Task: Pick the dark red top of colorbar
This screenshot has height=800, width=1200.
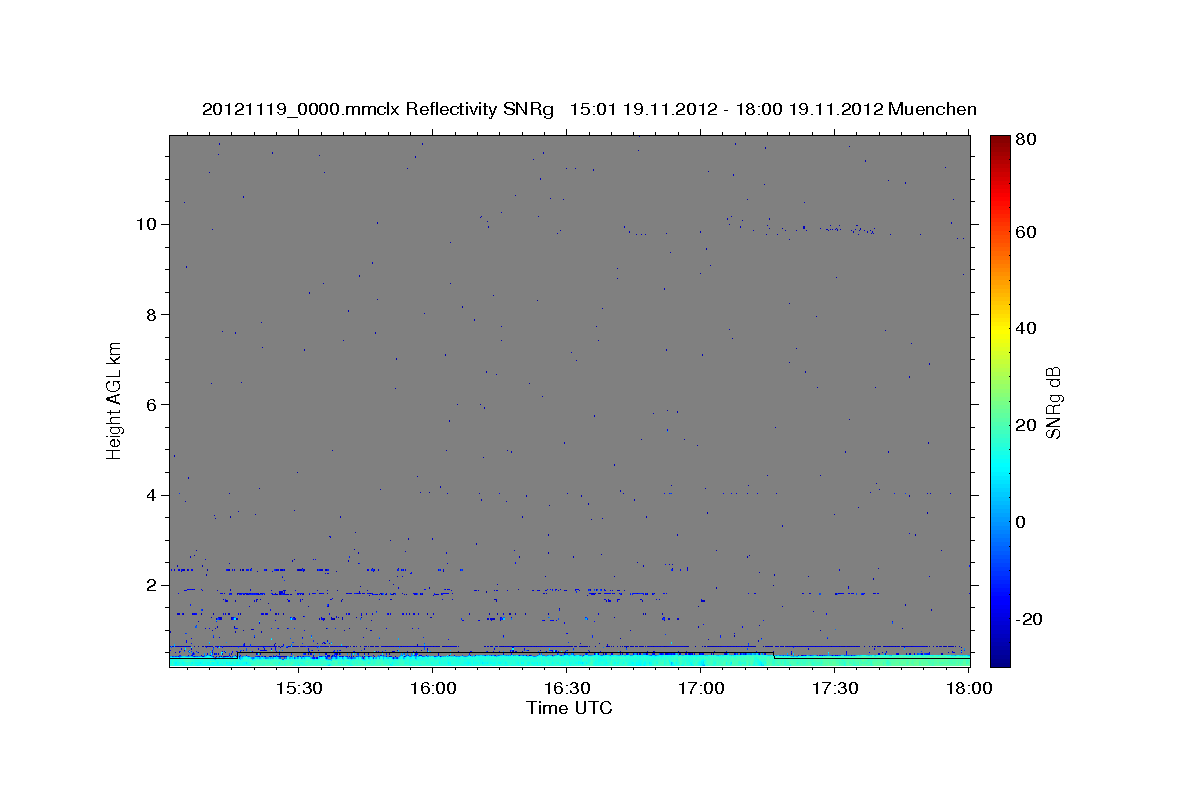Action: tap(1000, 142)
